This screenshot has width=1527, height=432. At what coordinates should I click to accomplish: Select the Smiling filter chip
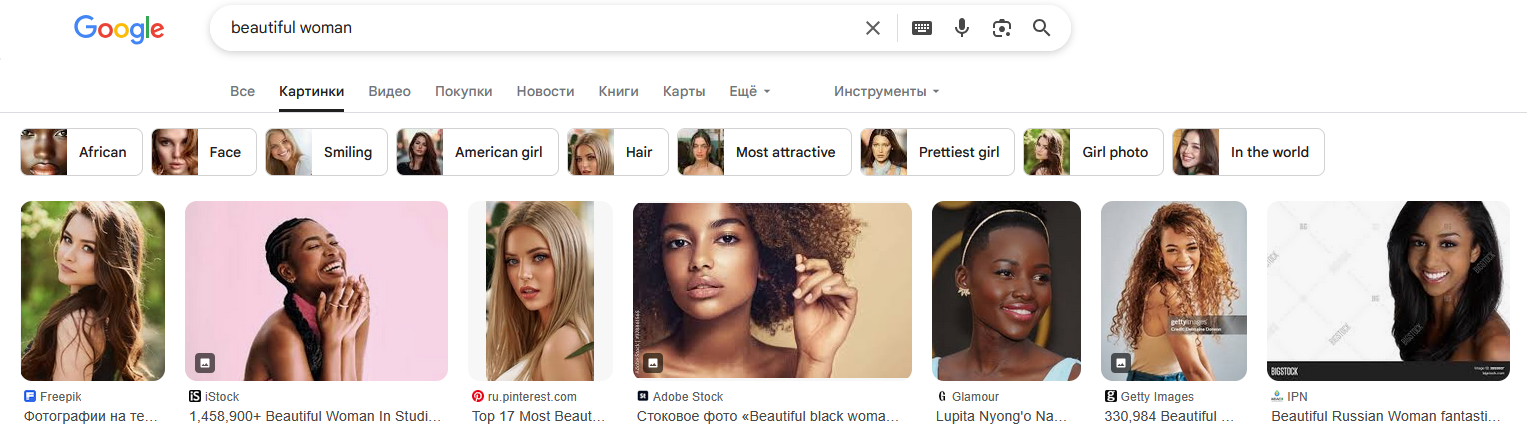pos(325,152)
